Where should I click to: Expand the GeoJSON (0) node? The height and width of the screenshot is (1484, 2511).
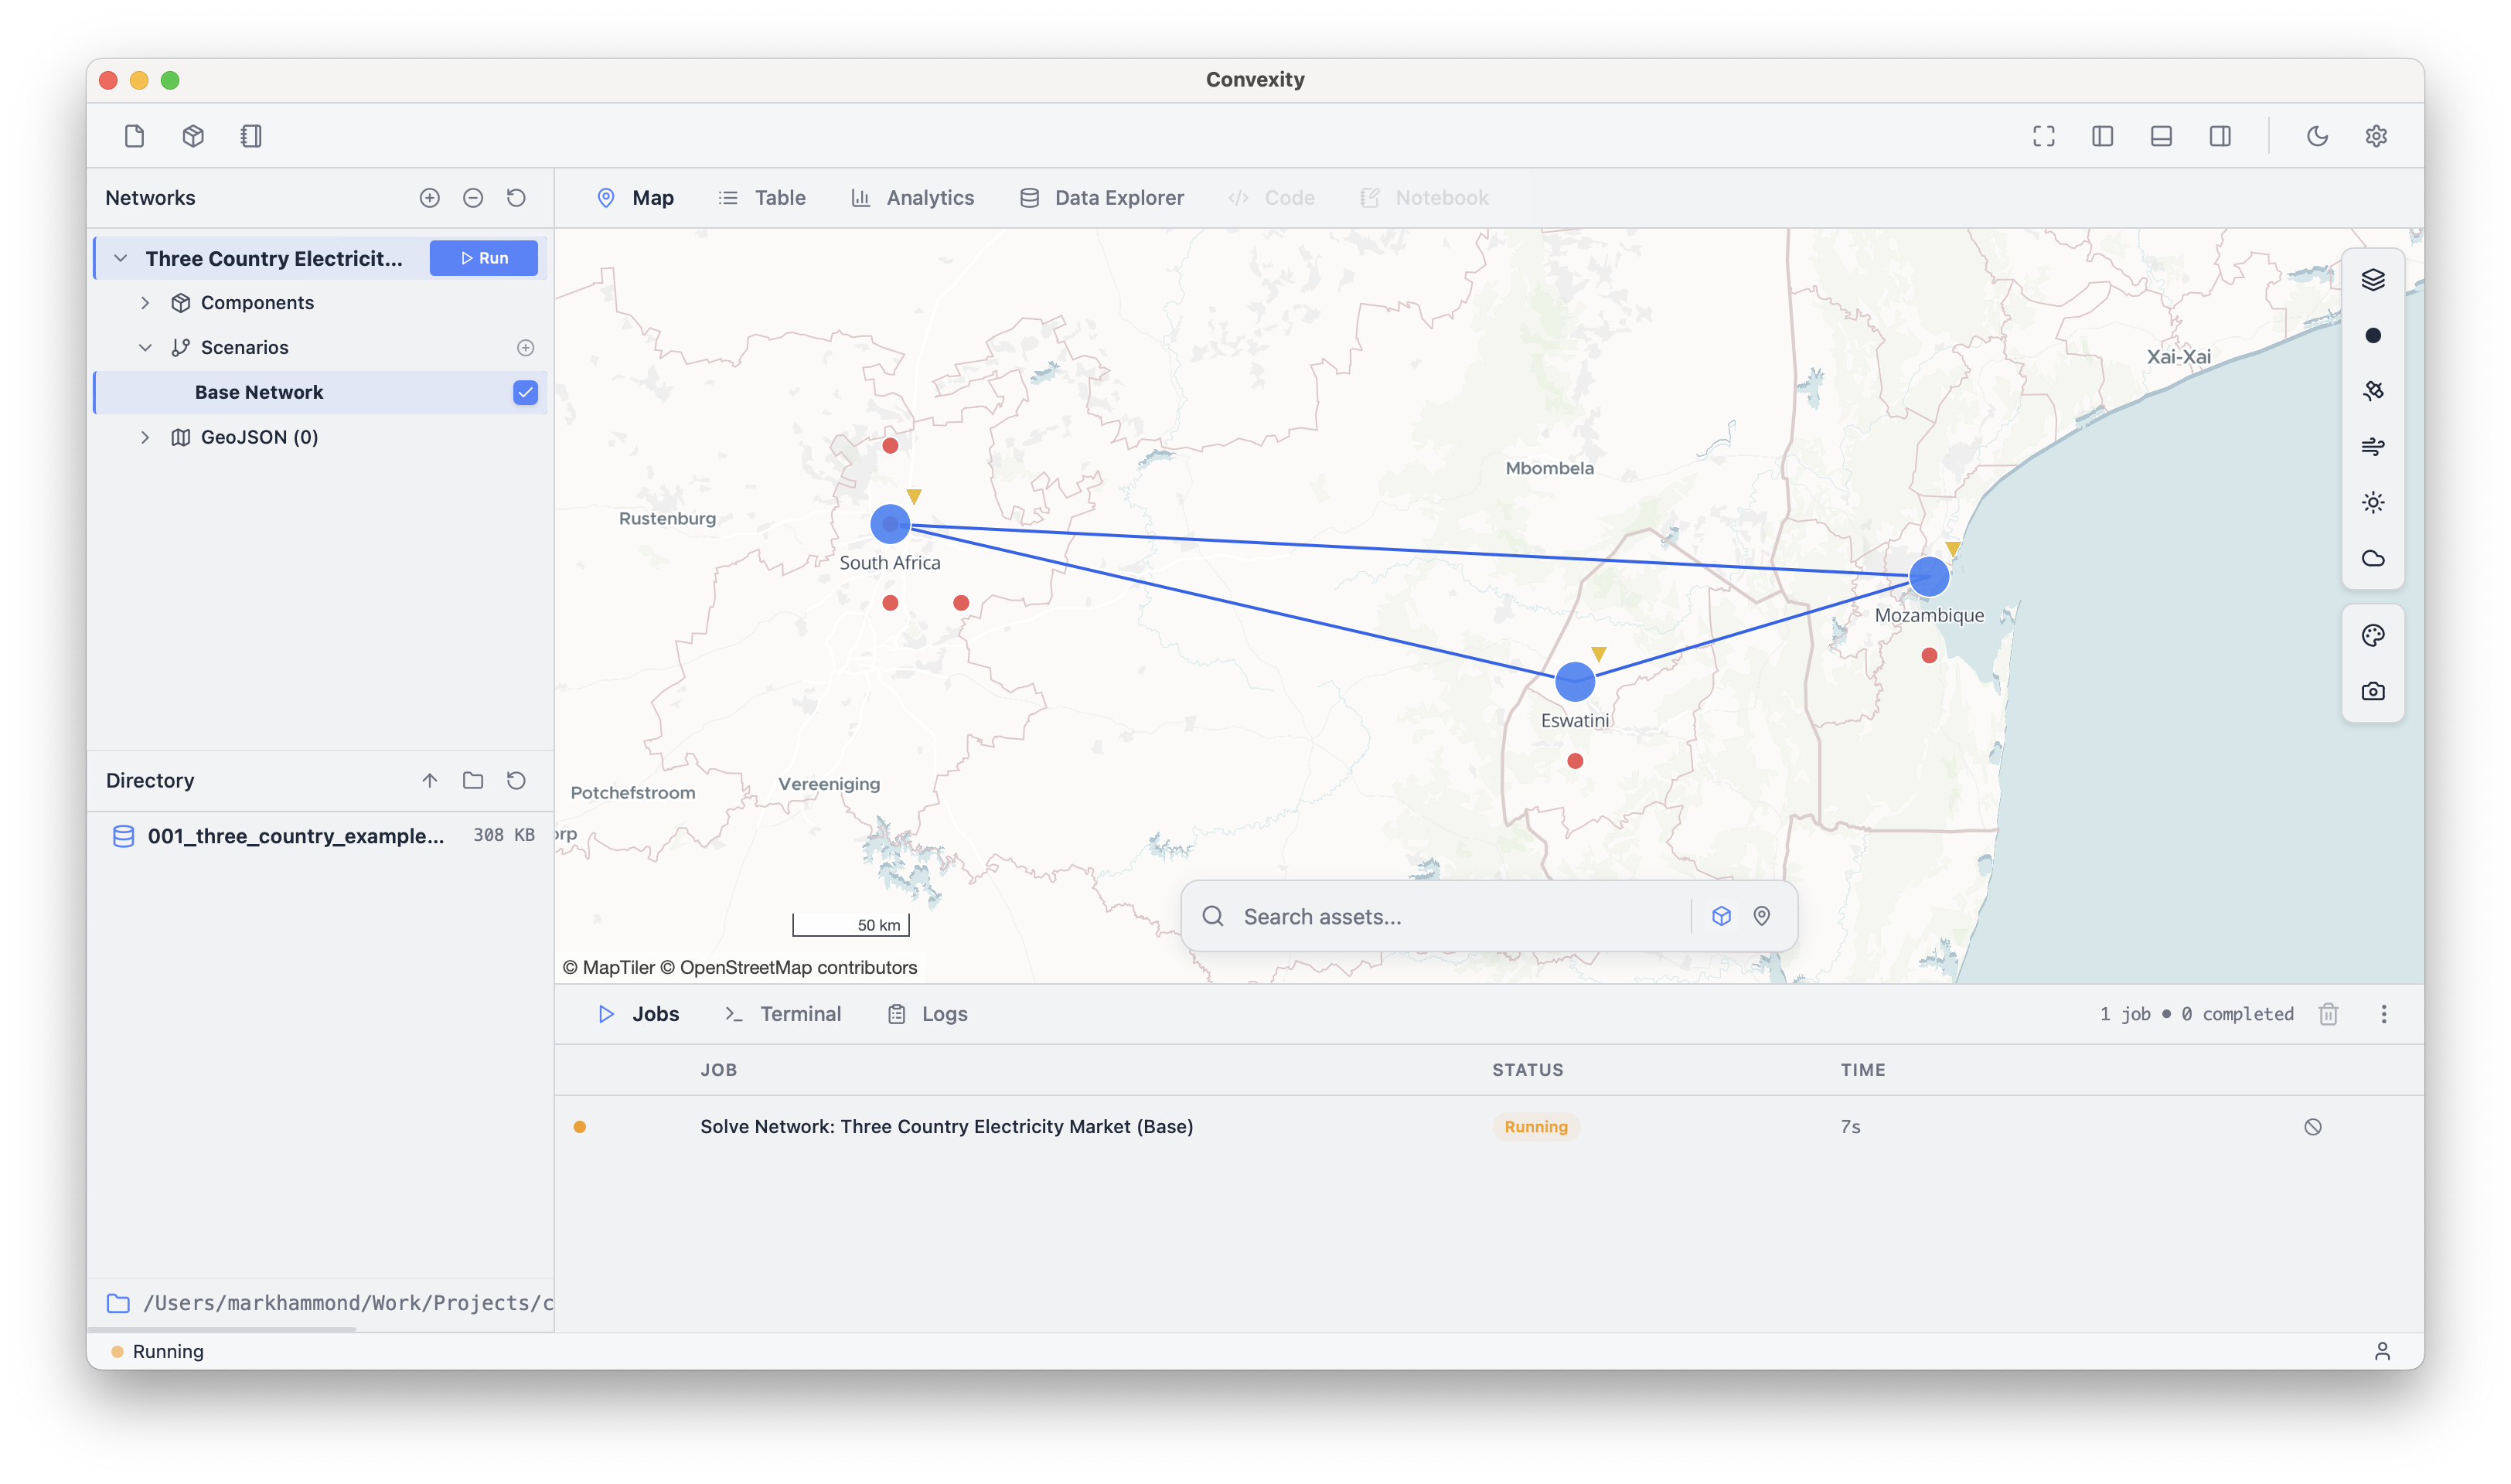[x=145, y=437]
